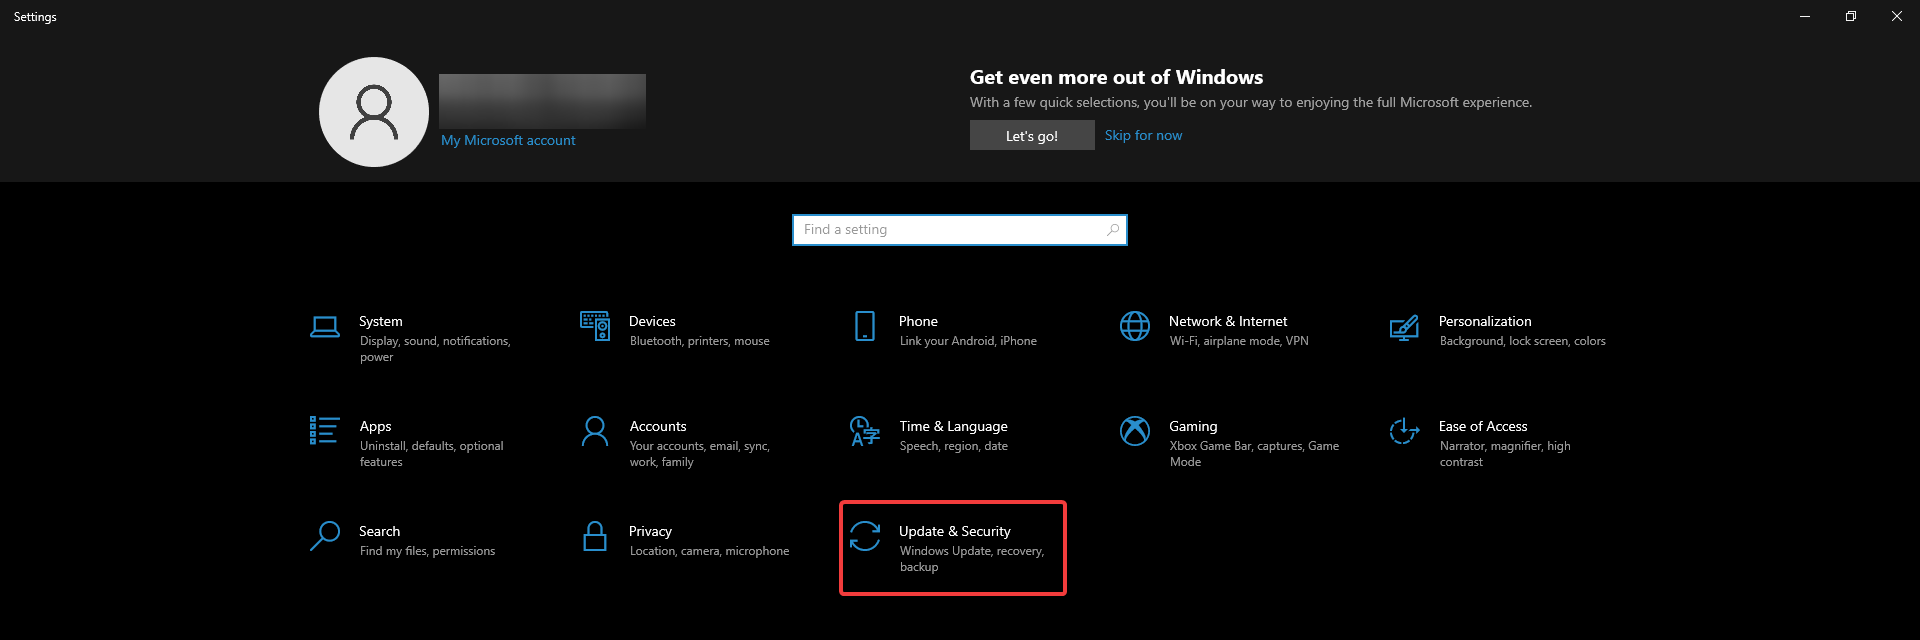
Task: Open the Search magnifier category icon
Action: 325,536
